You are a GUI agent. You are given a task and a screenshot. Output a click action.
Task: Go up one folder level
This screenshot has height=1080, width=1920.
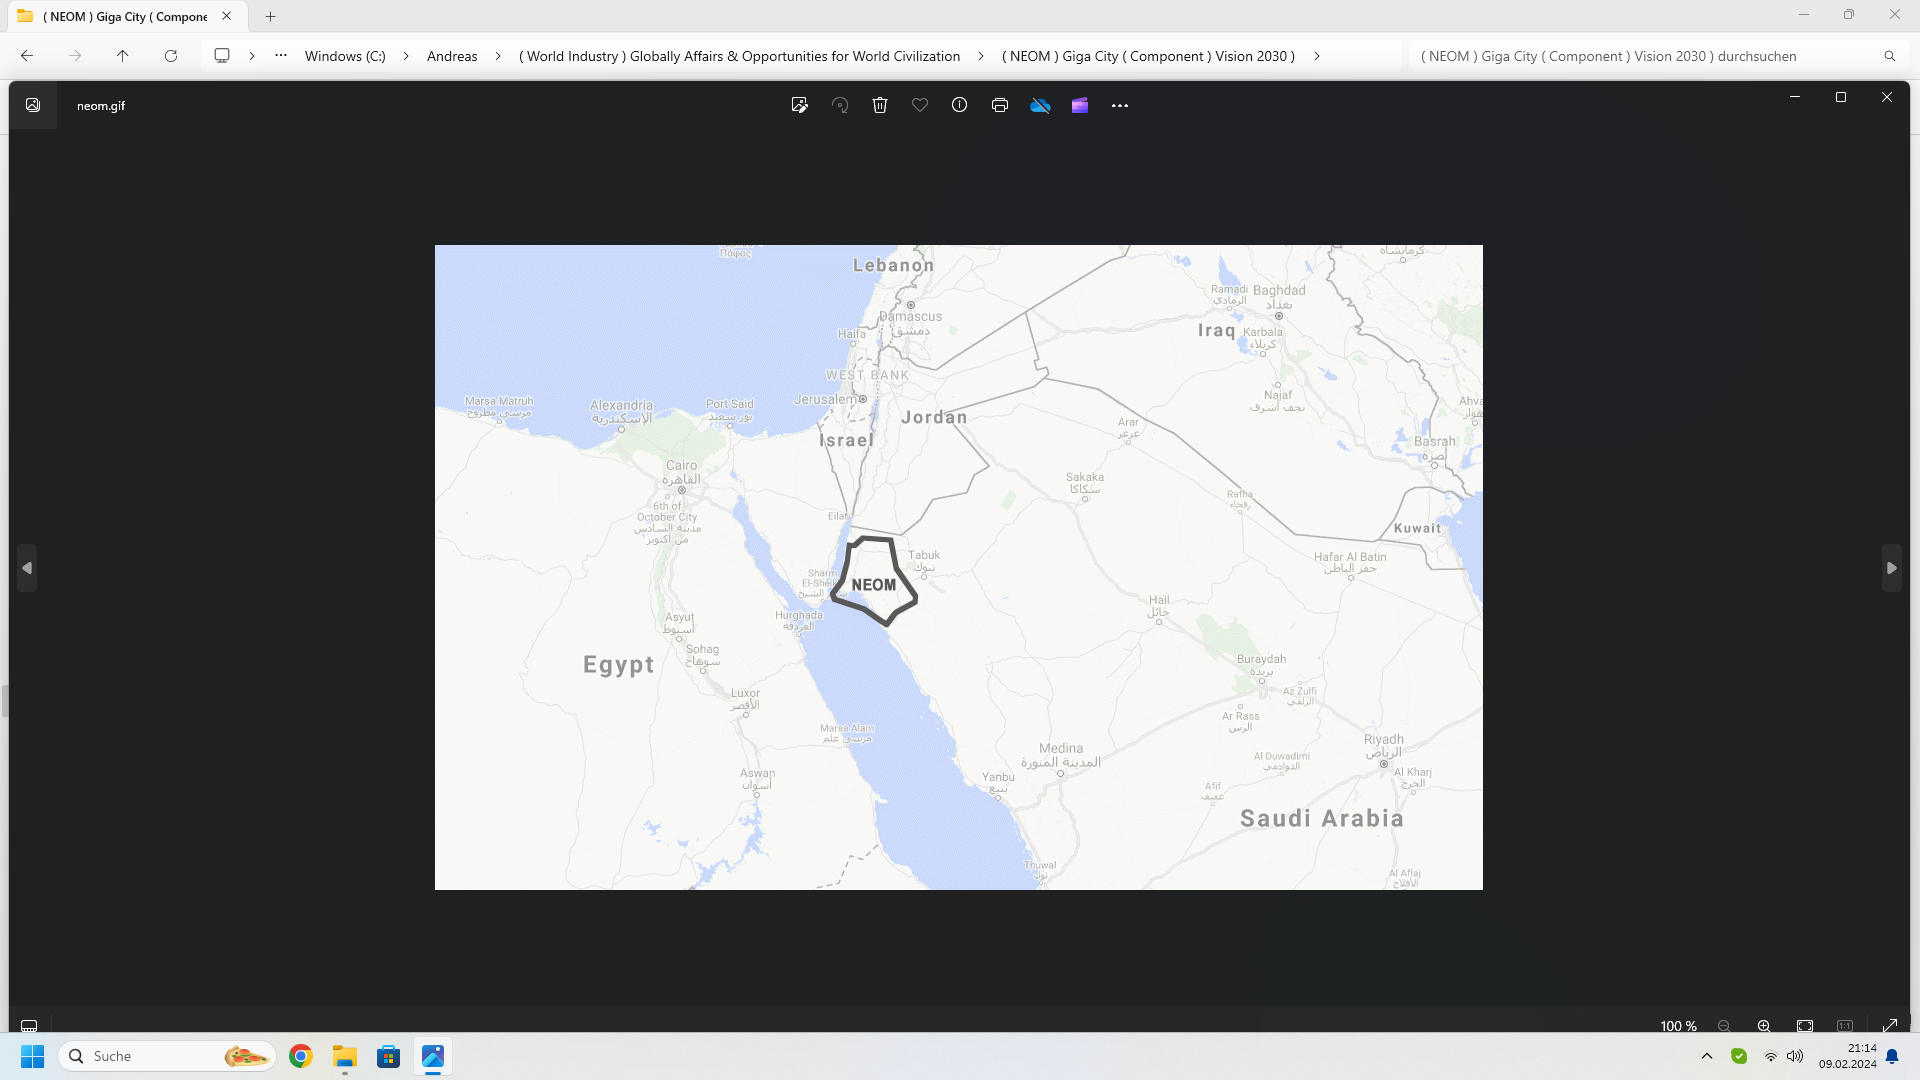[123, 56]
